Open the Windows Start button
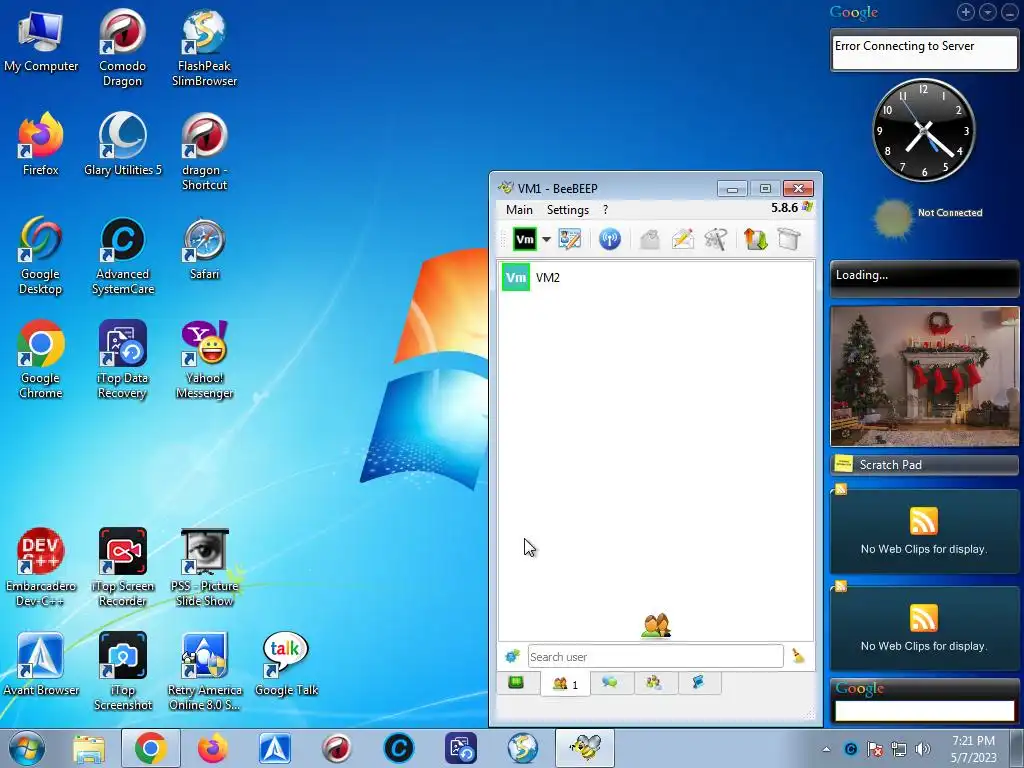 26,748
